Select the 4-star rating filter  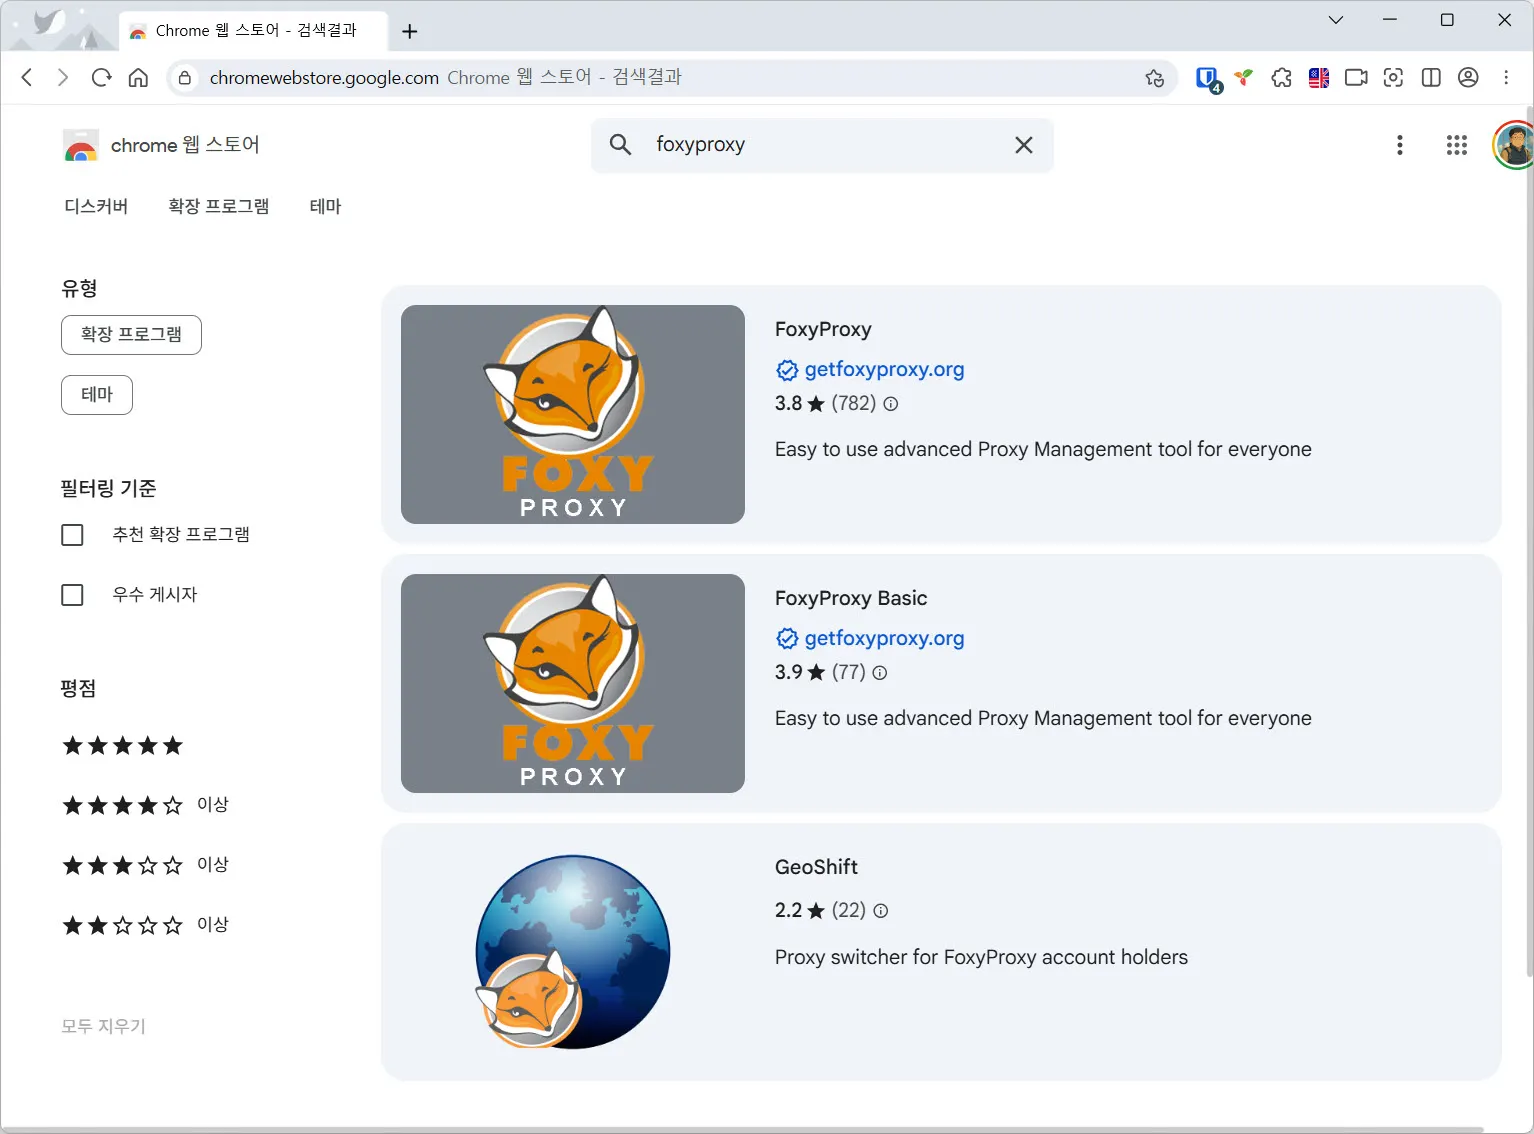122,804
